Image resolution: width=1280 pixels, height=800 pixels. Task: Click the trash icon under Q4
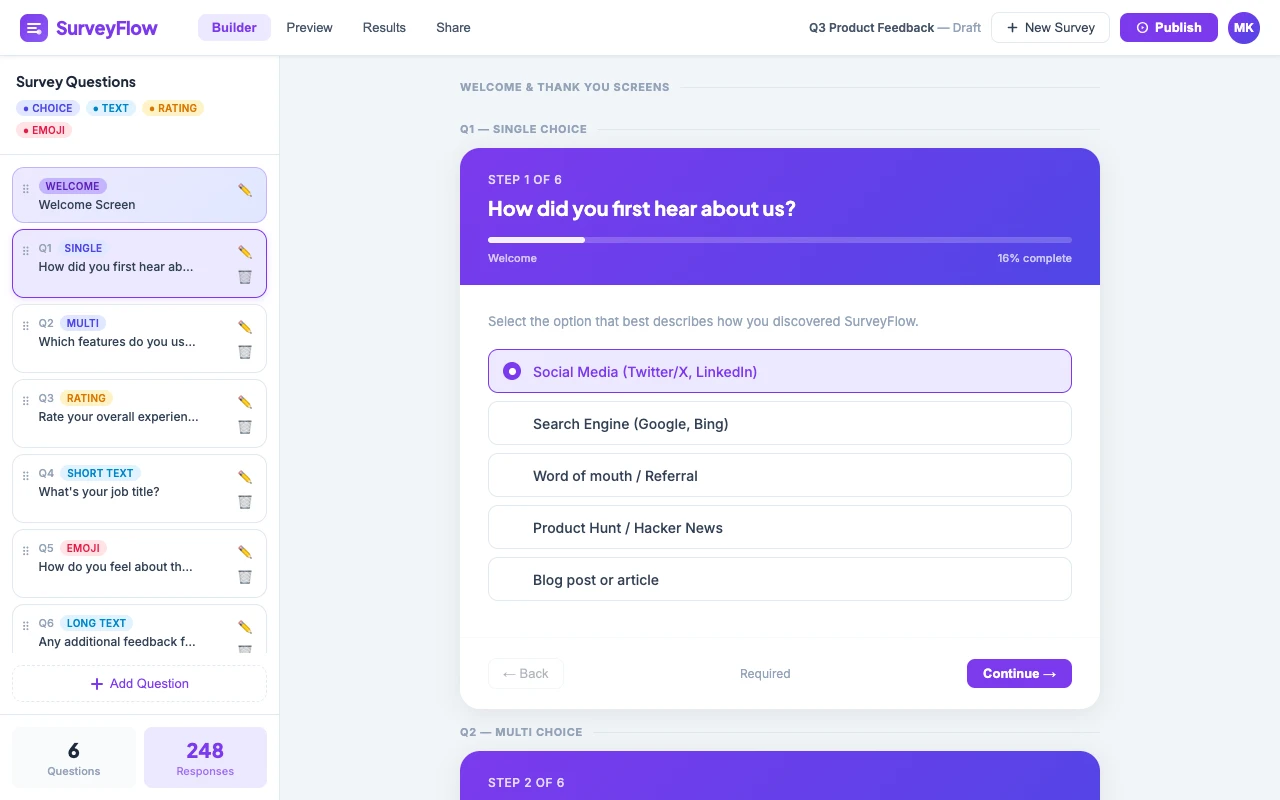tap(245, 502)
